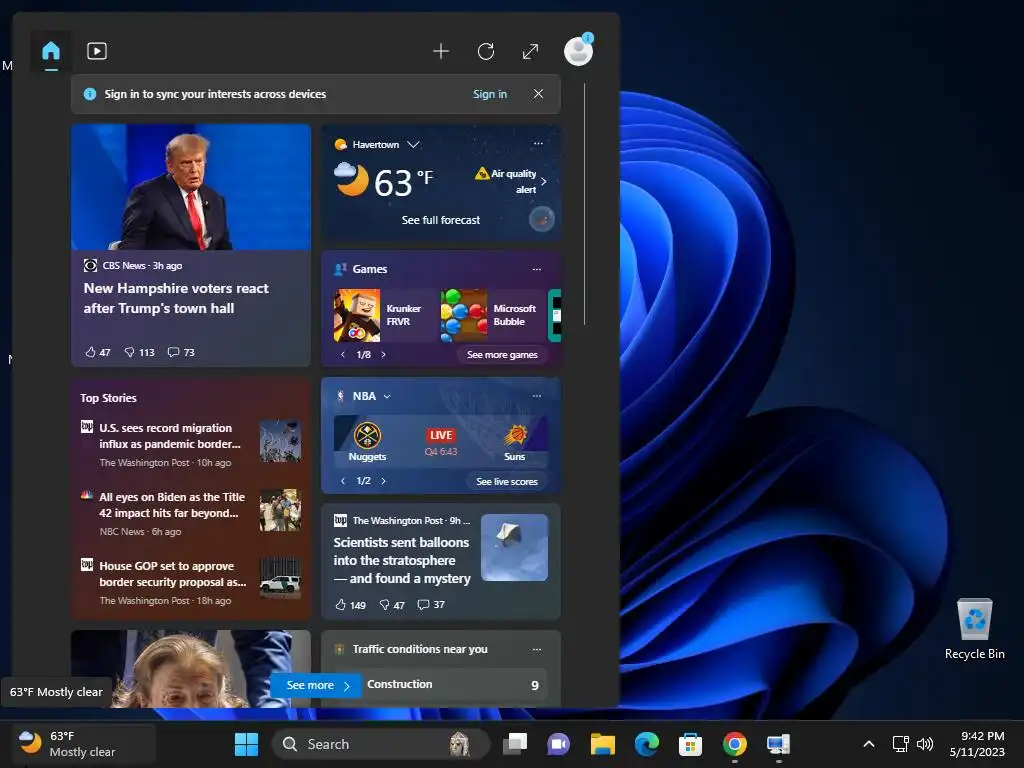Click the widgets panel scrollbar

coord(584,204)
